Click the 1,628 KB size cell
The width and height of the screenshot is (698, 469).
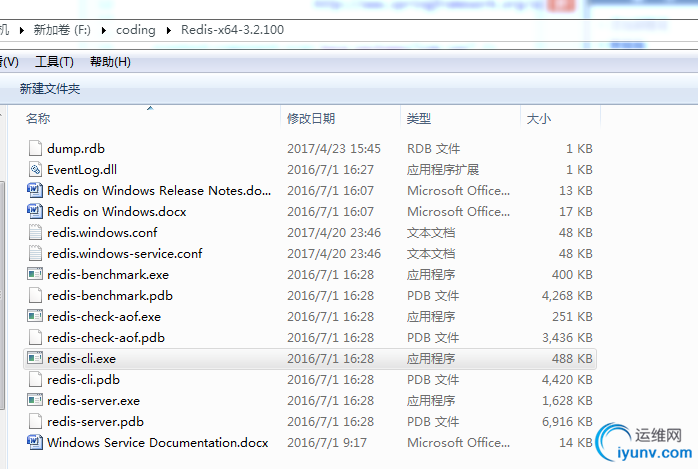[x=567, y=400]
